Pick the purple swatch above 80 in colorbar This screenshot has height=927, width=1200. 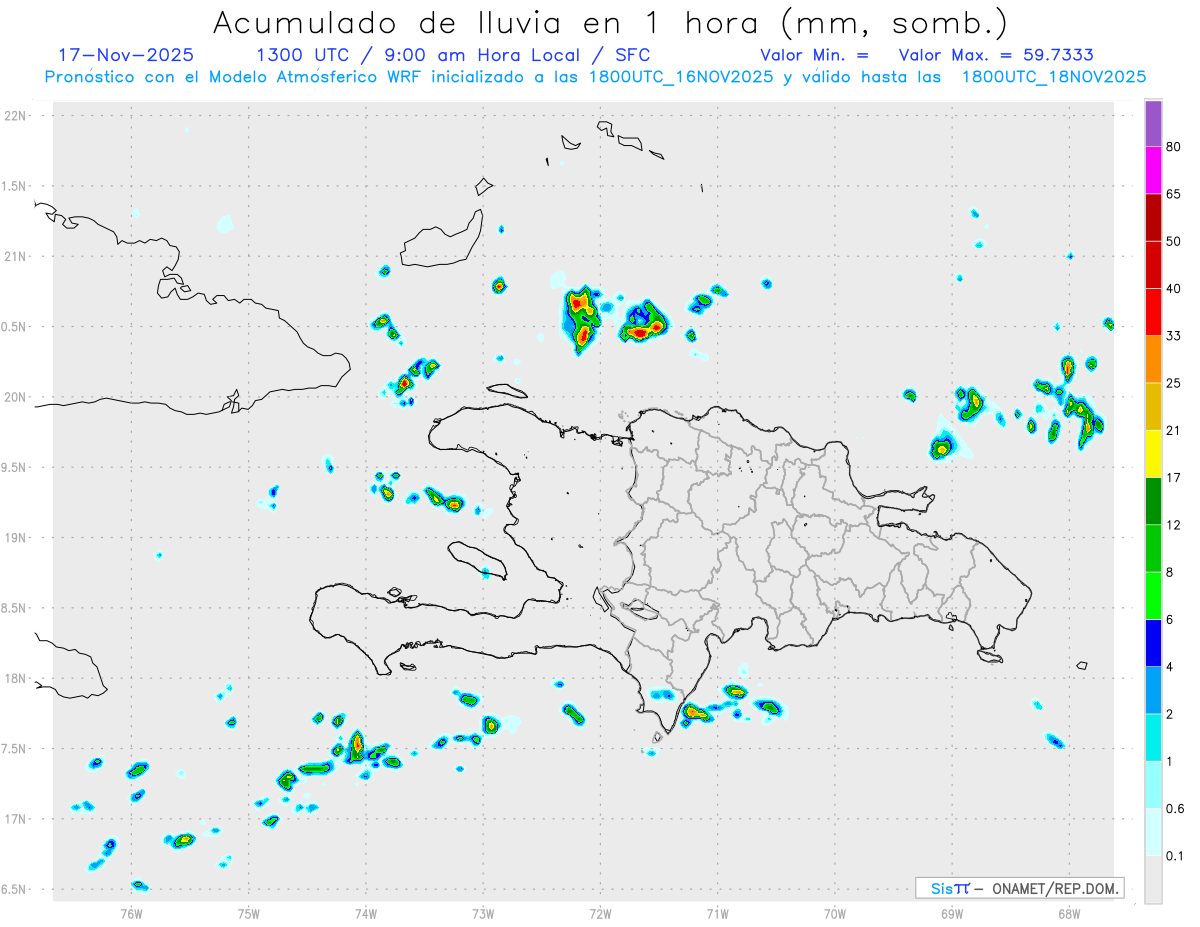[1153, 123]
